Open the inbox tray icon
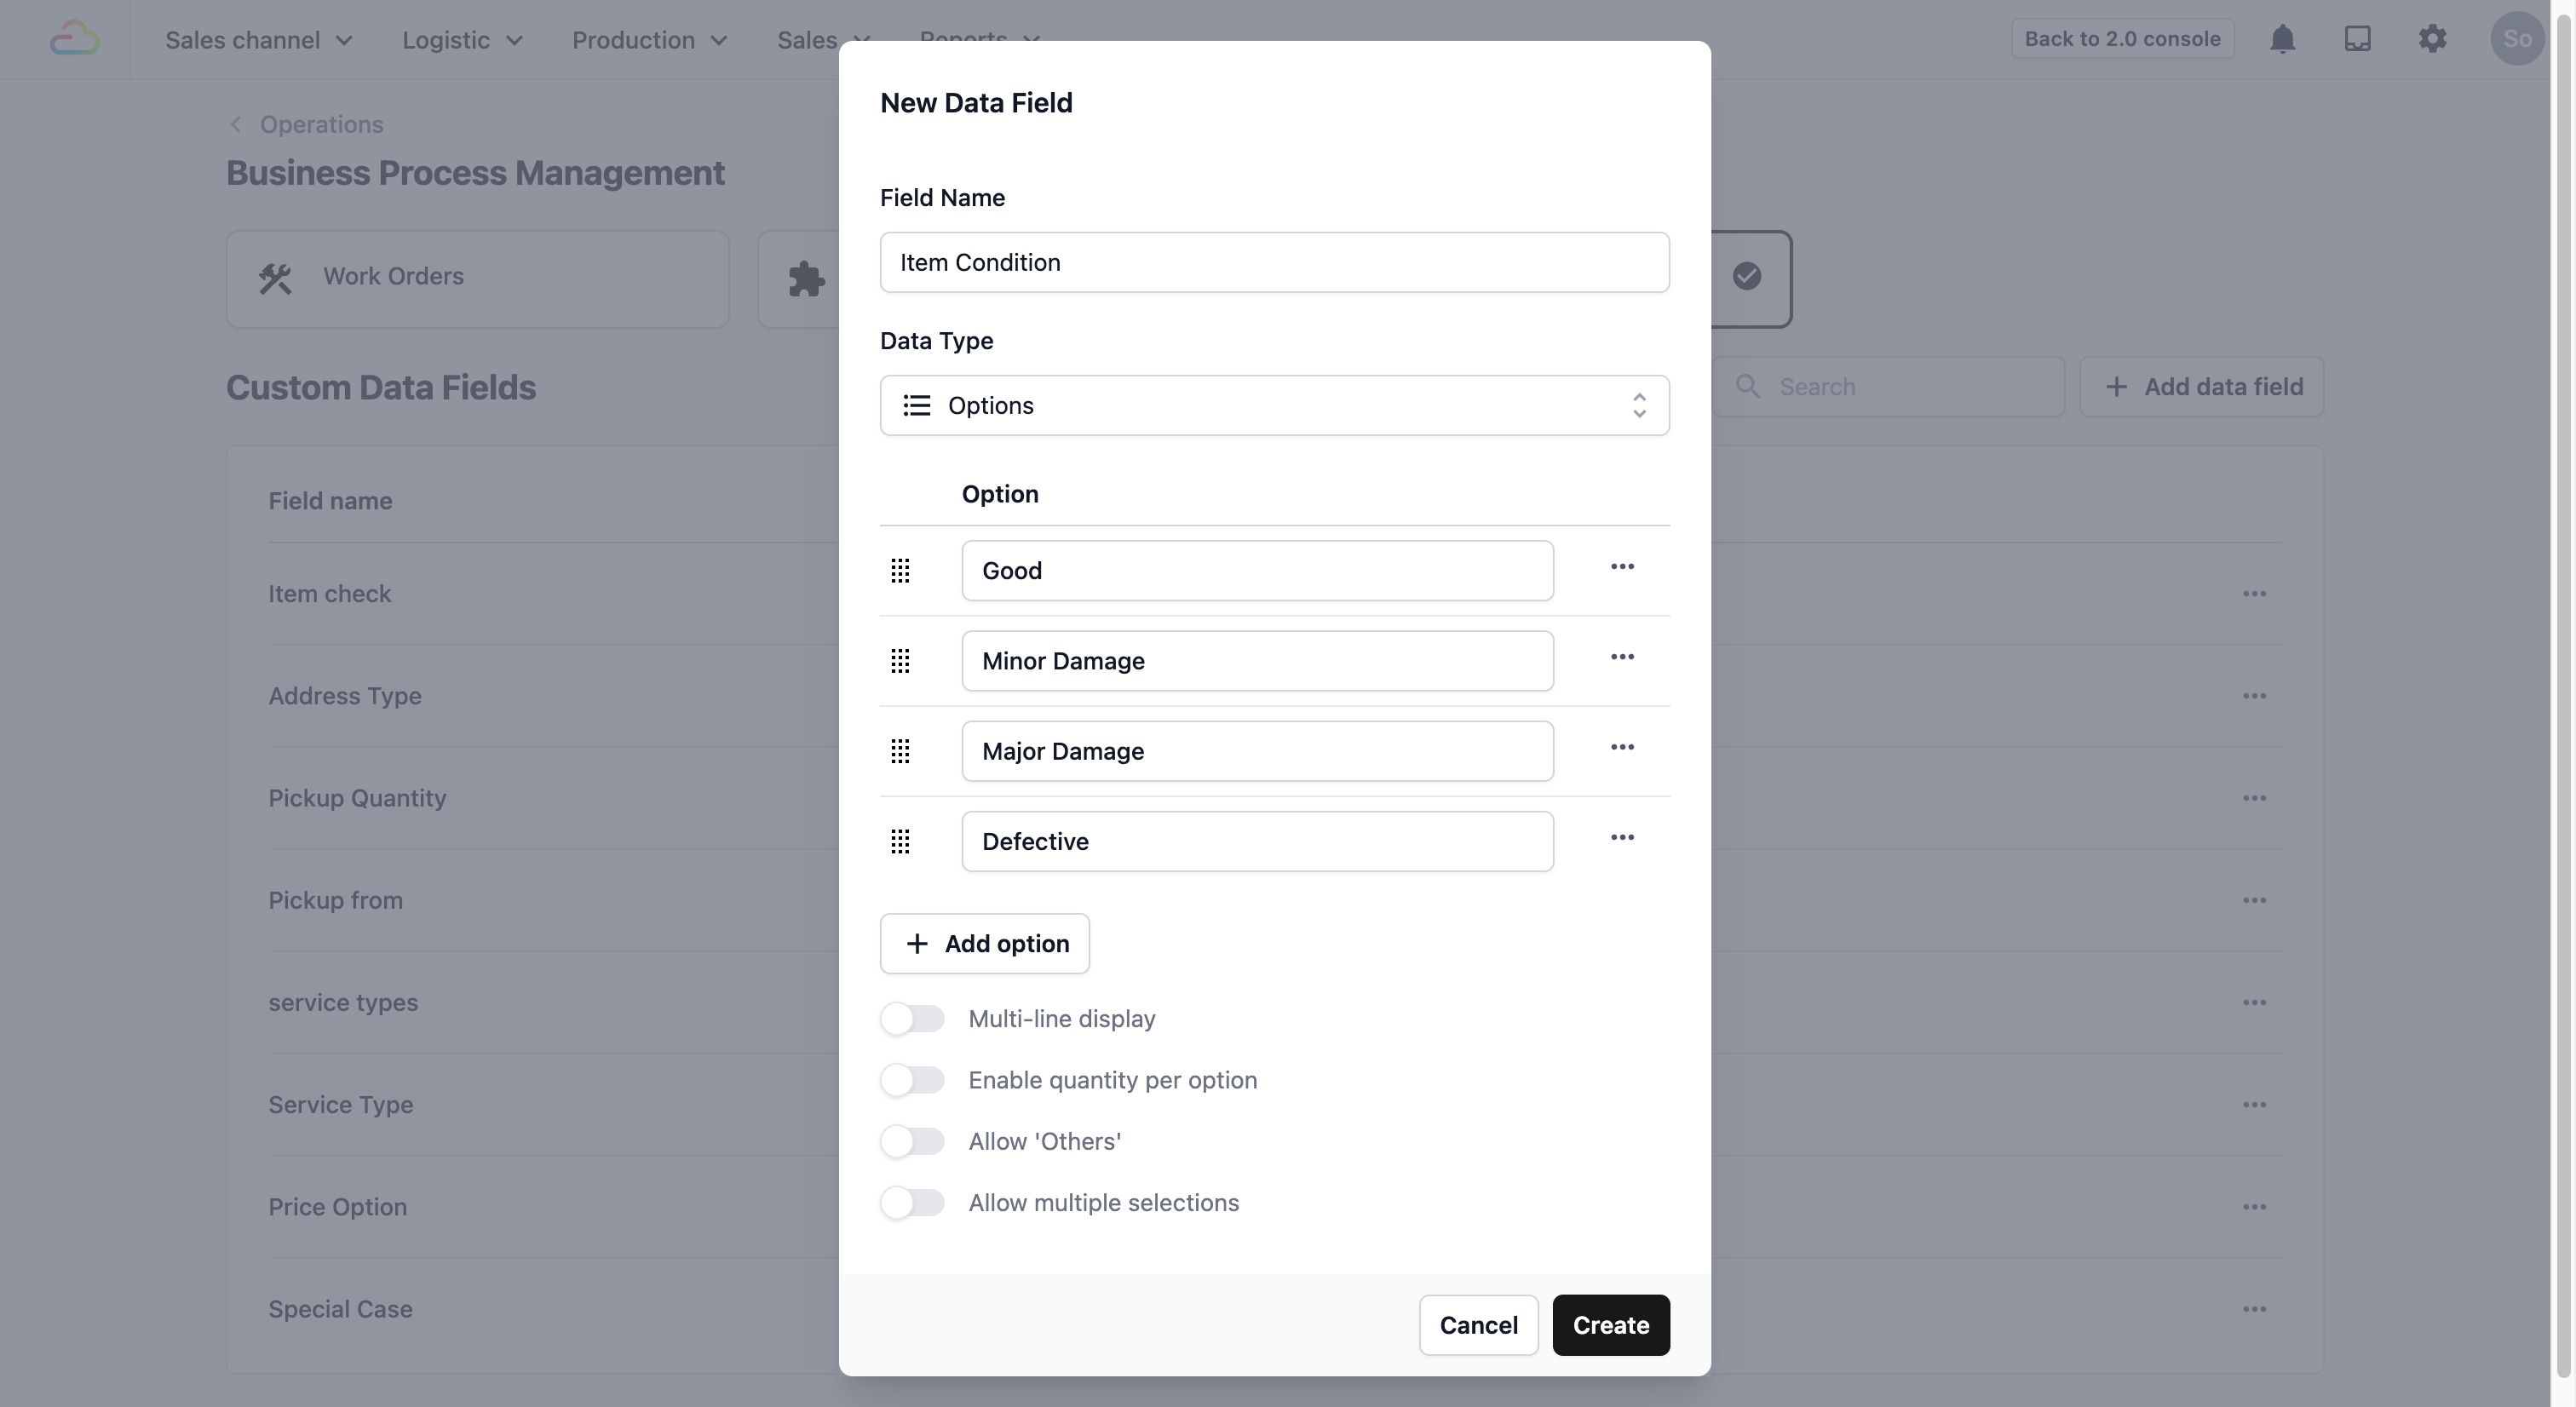This screenshot has width=2576, height=1407. point(2357,39)
